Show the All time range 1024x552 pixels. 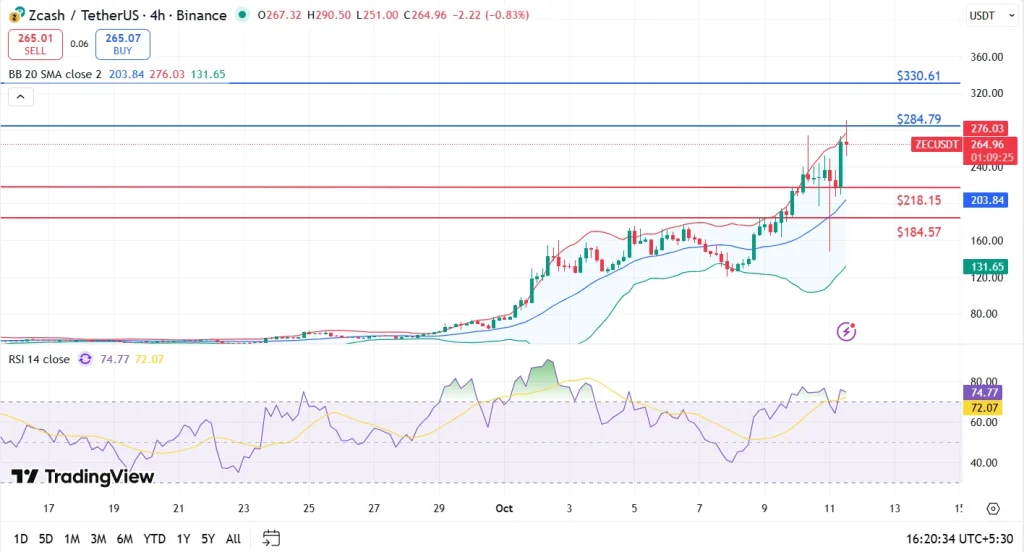(233, 539)
